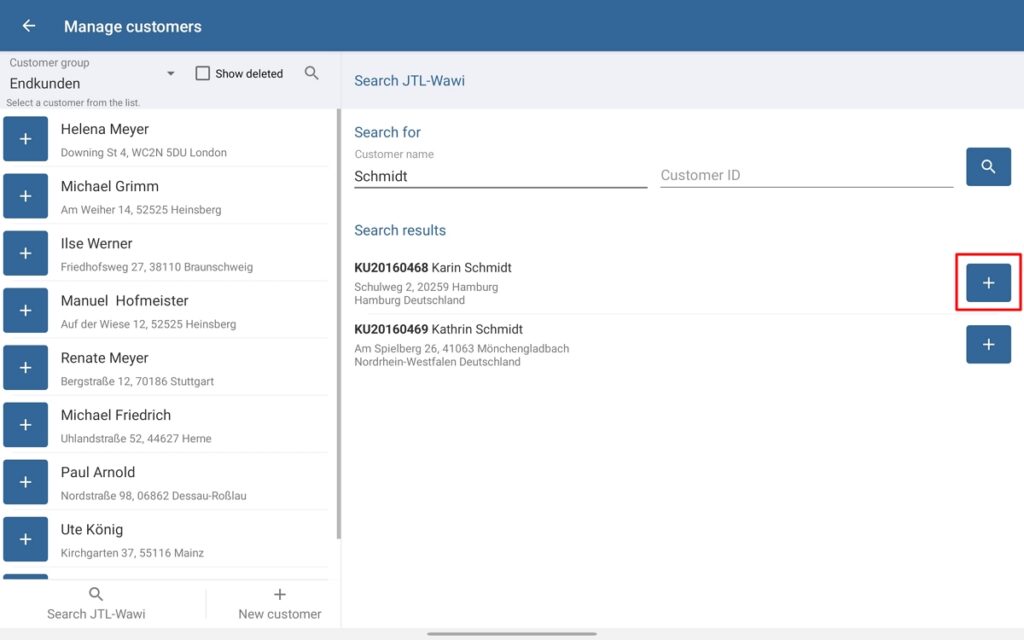Open New customer bottom tab
The image size is (1024, 640).
(280, 604)
